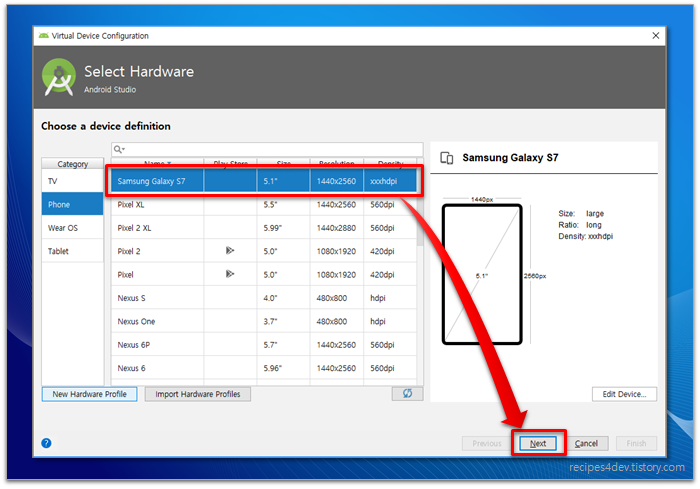
Task: Click the Next button
Action: tap(538, 443)
